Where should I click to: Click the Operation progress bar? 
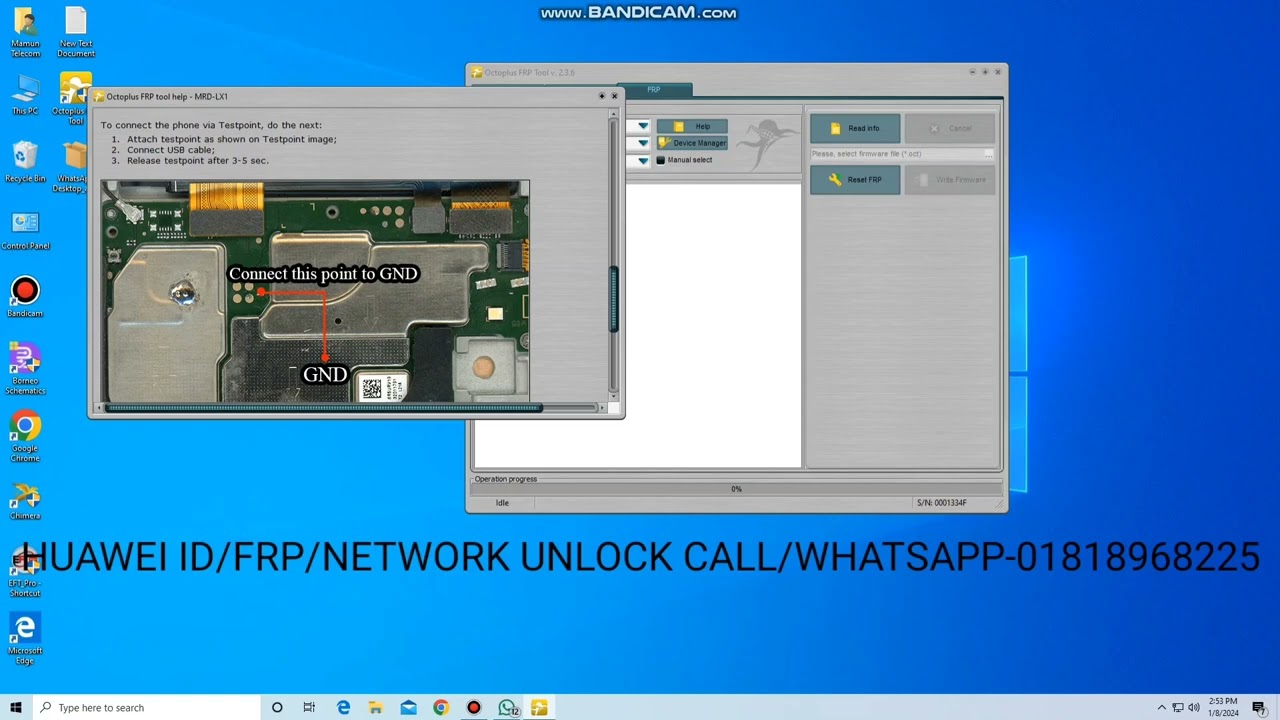736,489
